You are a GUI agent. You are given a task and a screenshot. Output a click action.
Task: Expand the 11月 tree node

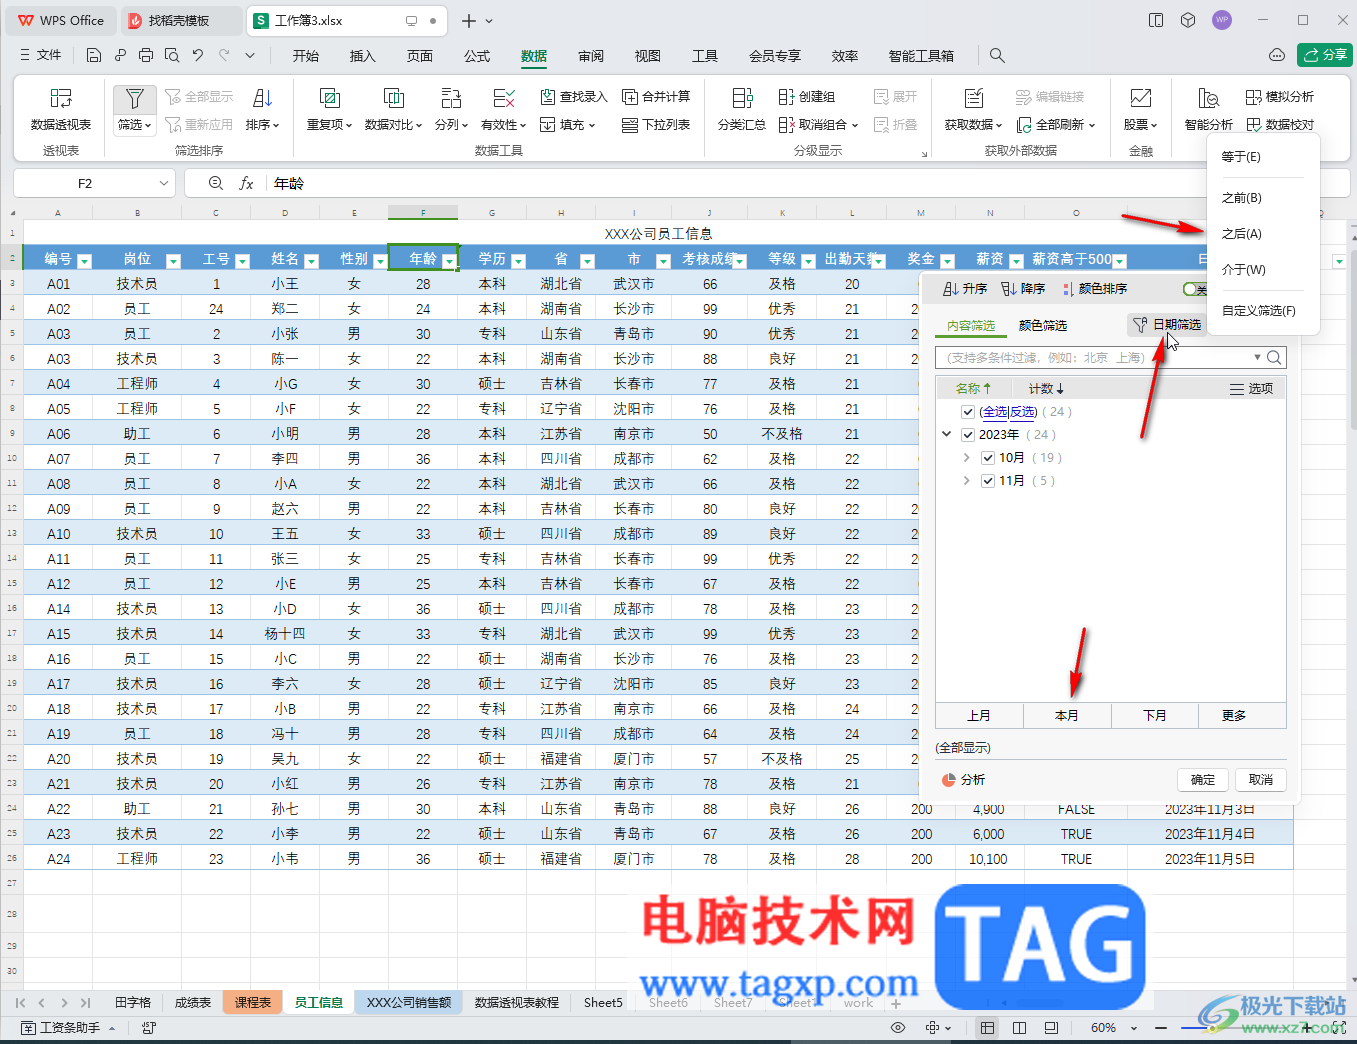point(966,480)
